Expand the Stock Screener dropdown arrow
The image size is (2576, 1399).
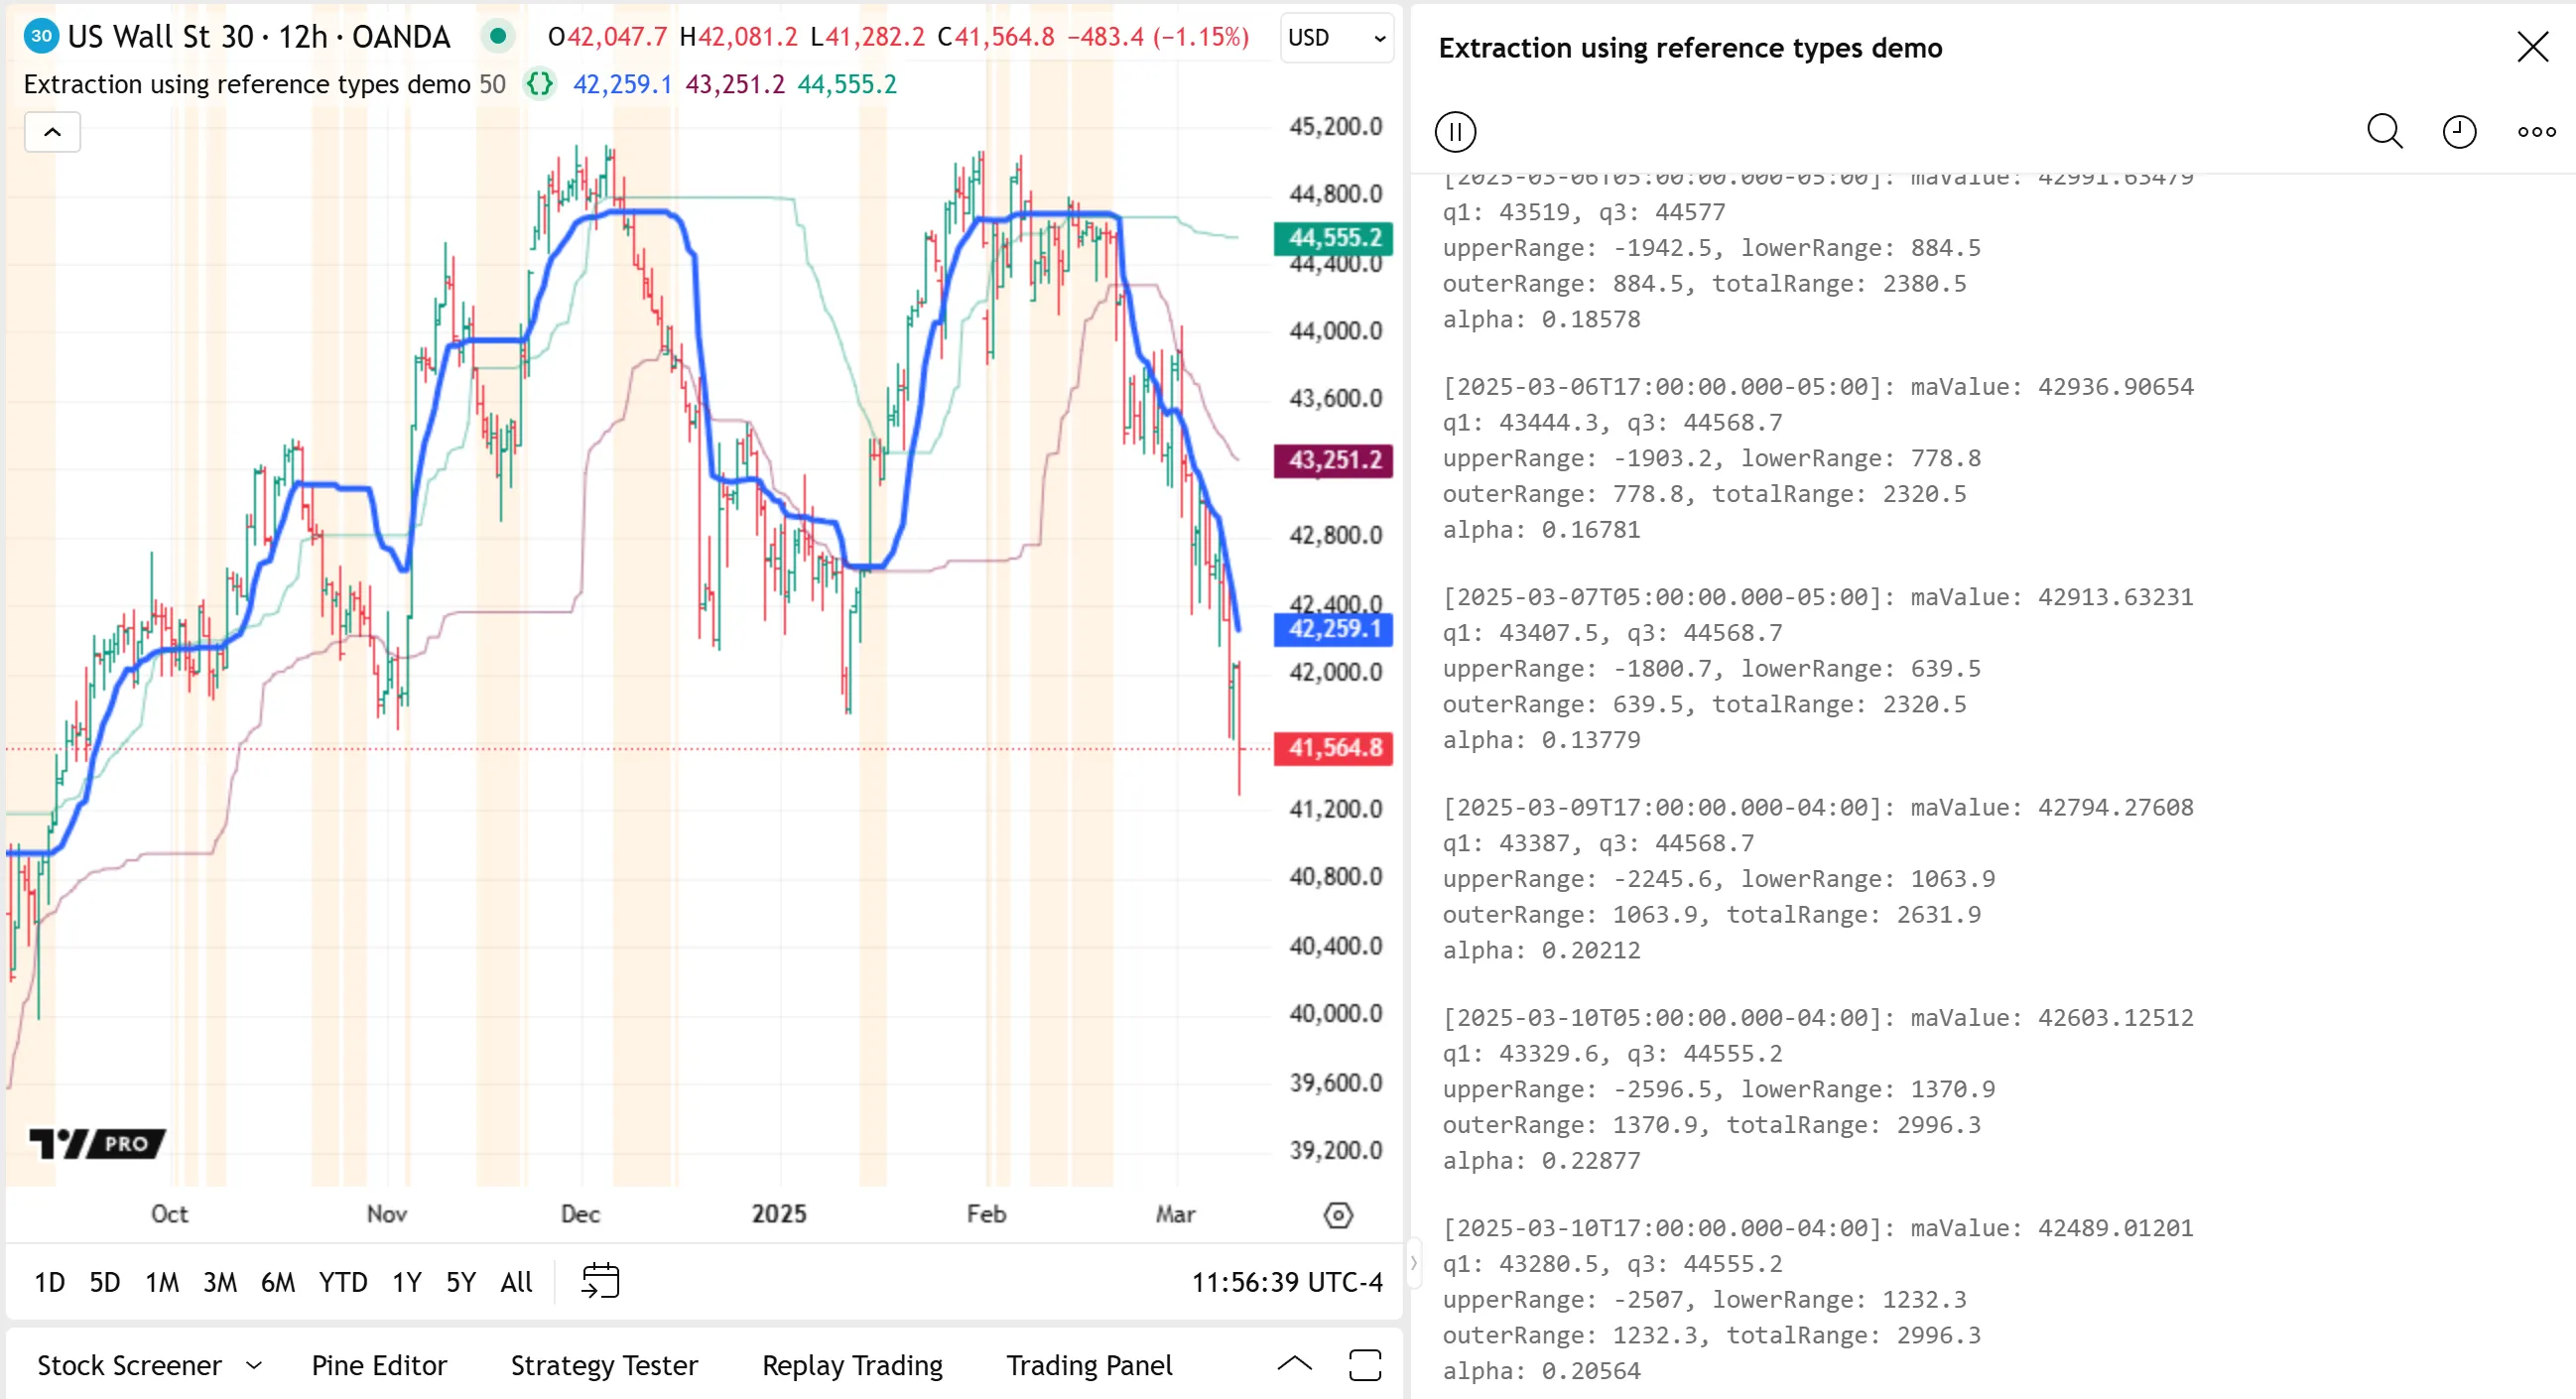click(254, 1366)
